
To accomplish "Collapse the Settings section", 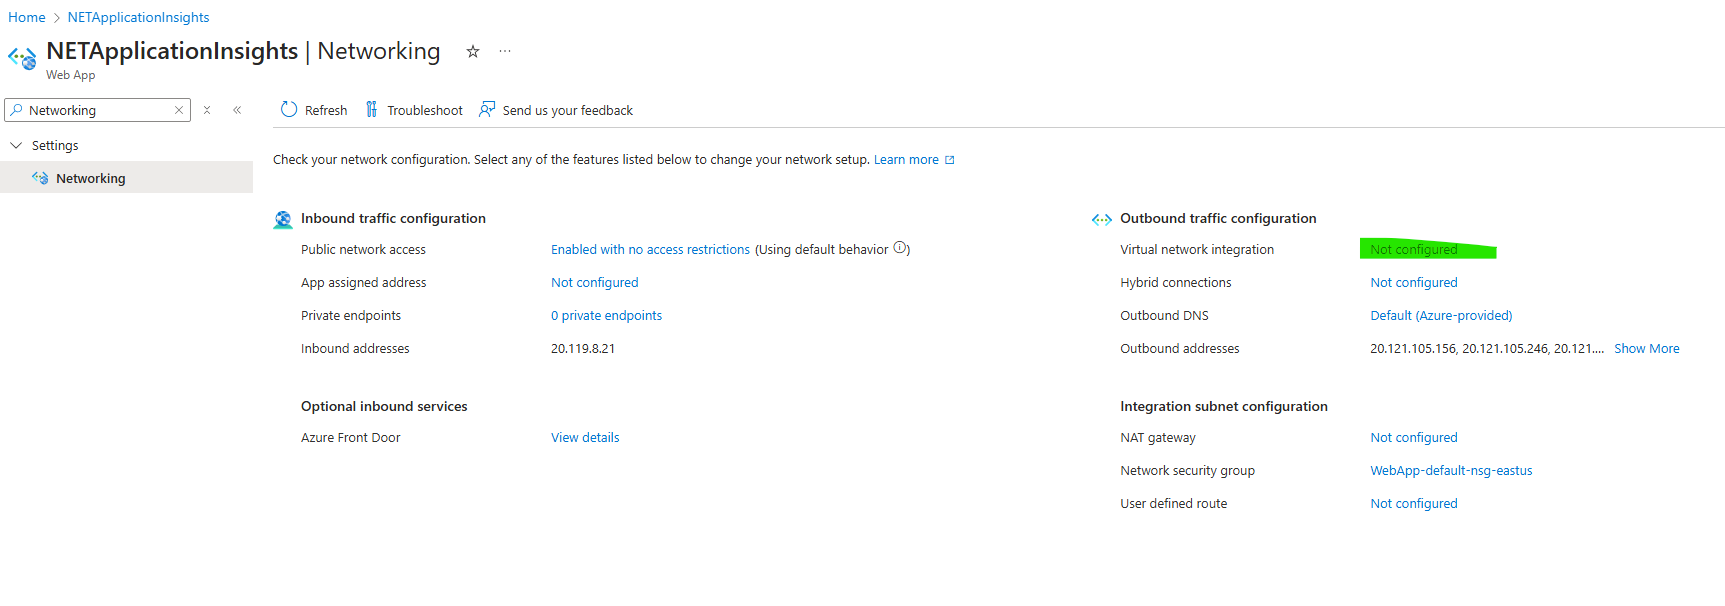I will point(16,145).
